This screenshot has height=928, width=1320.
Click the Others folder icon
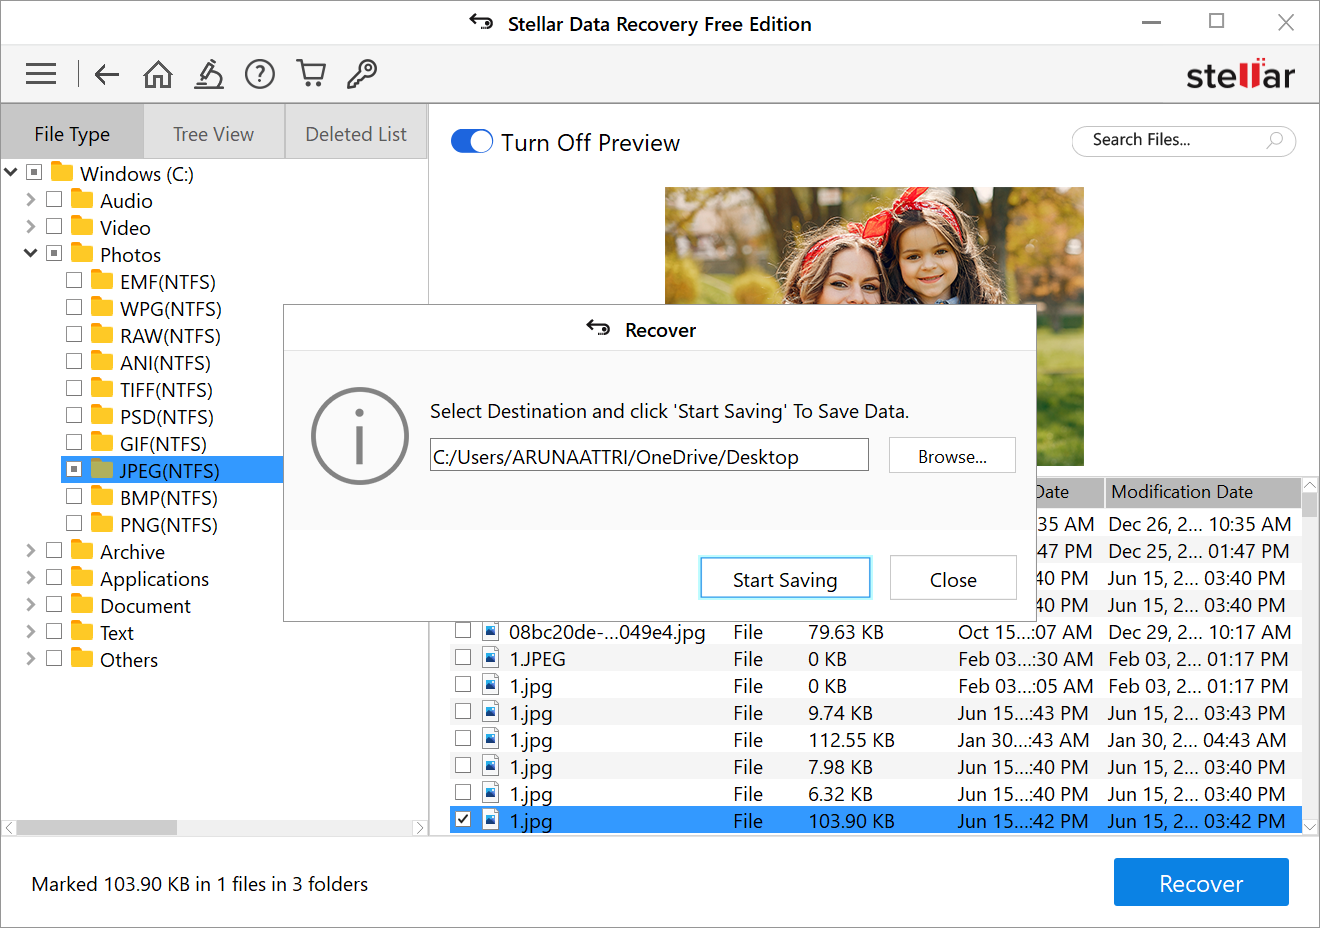pyautogui.click(x=82, y=658)
